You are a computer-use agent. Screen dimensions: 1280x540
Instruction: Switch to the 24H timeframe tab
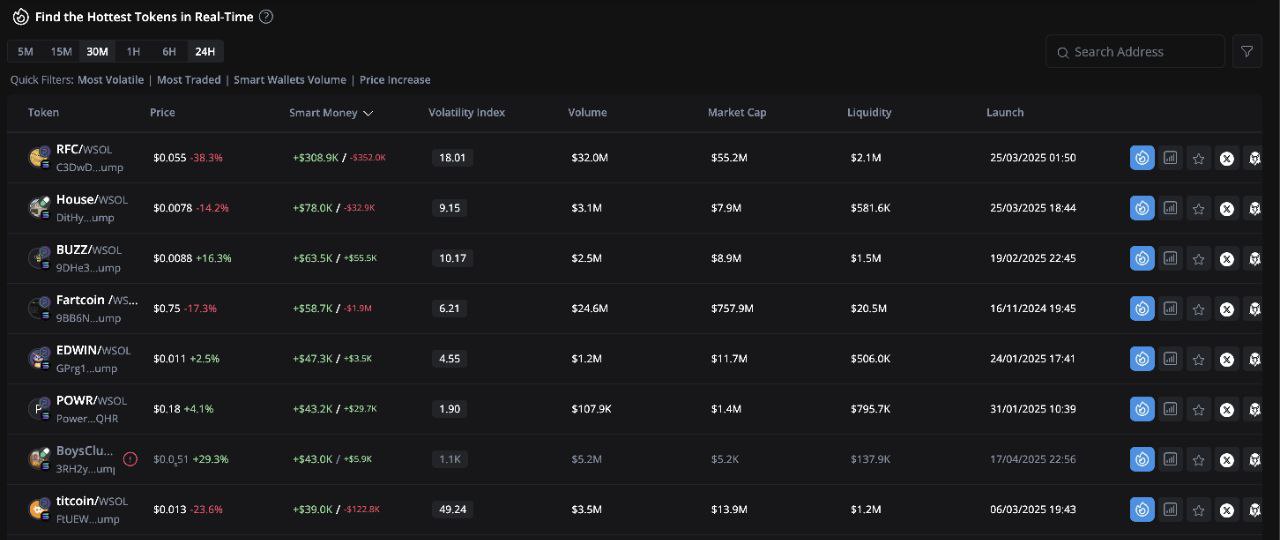[205, 52]
